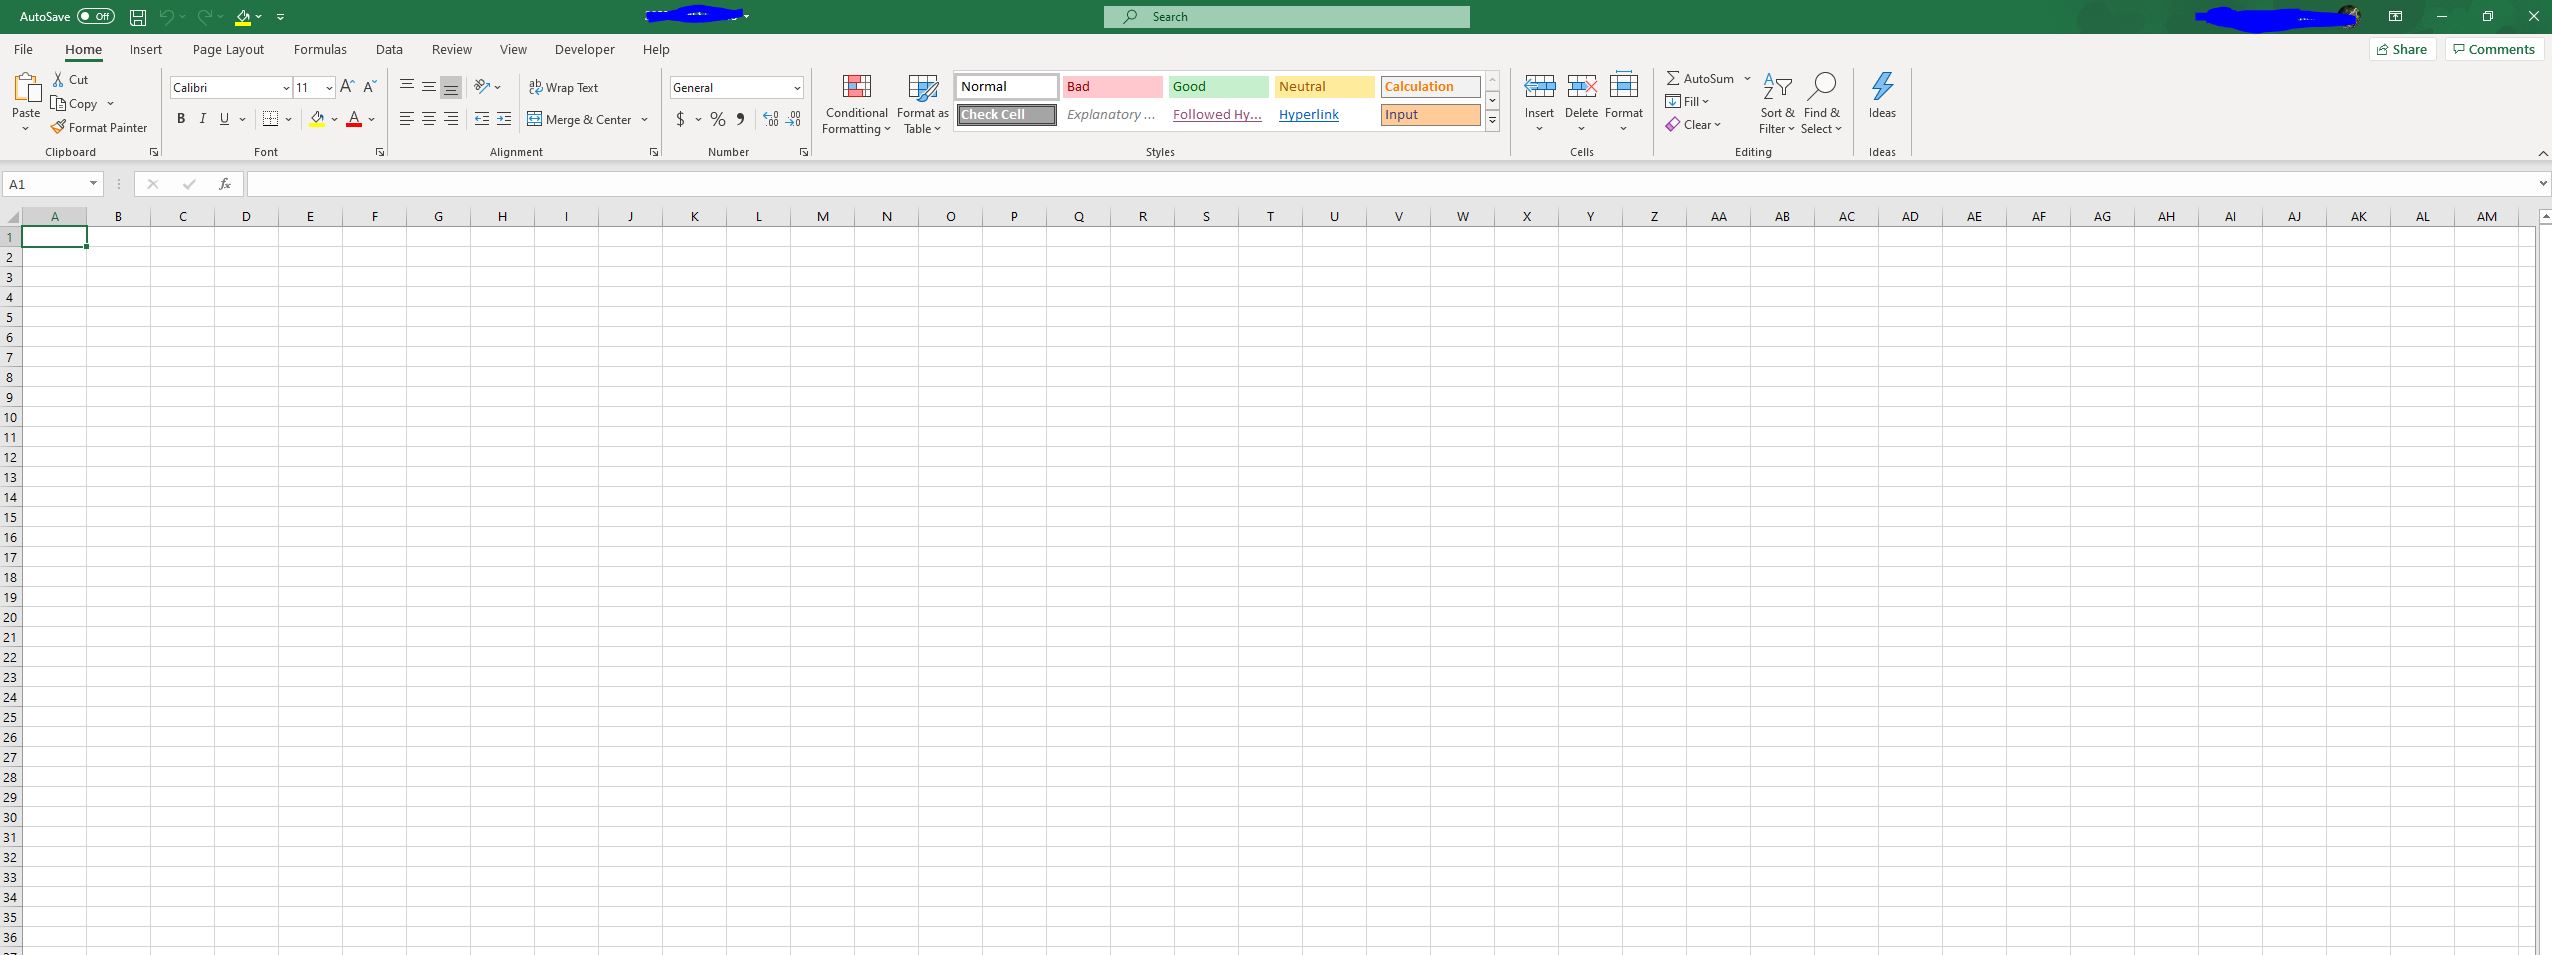Apply red Font Color
This screenshot has height=955, width=2552.
coord(354,119)
